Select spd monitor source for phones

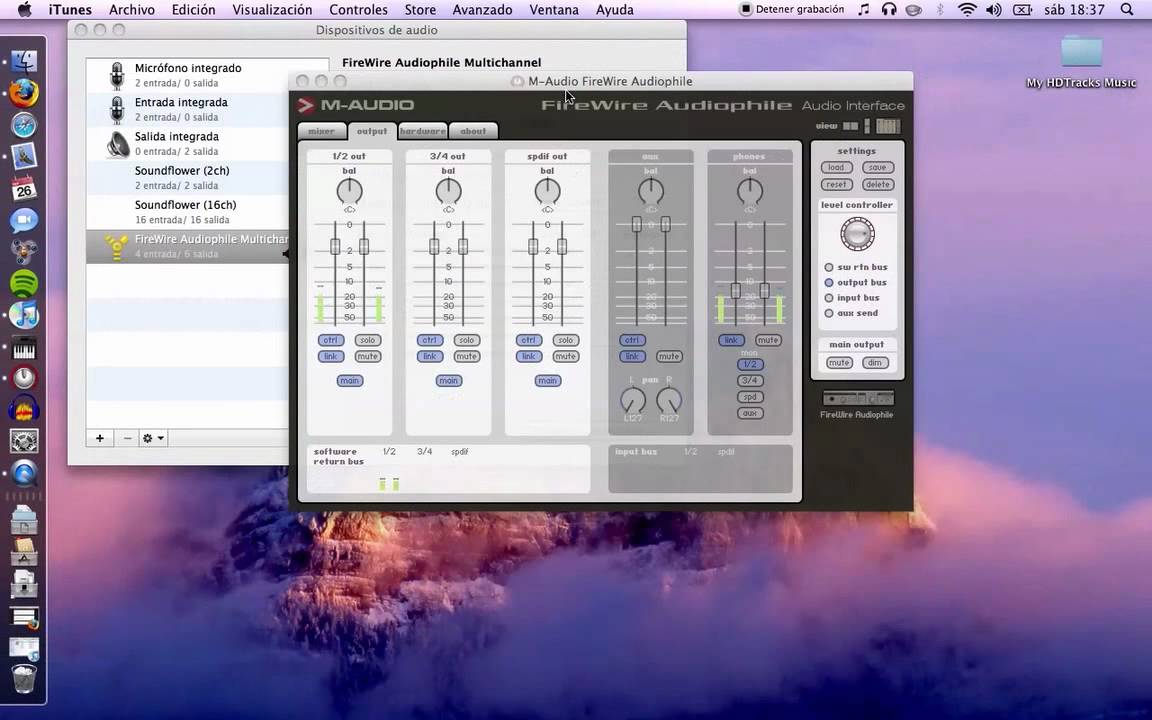(x=749, y=397)
